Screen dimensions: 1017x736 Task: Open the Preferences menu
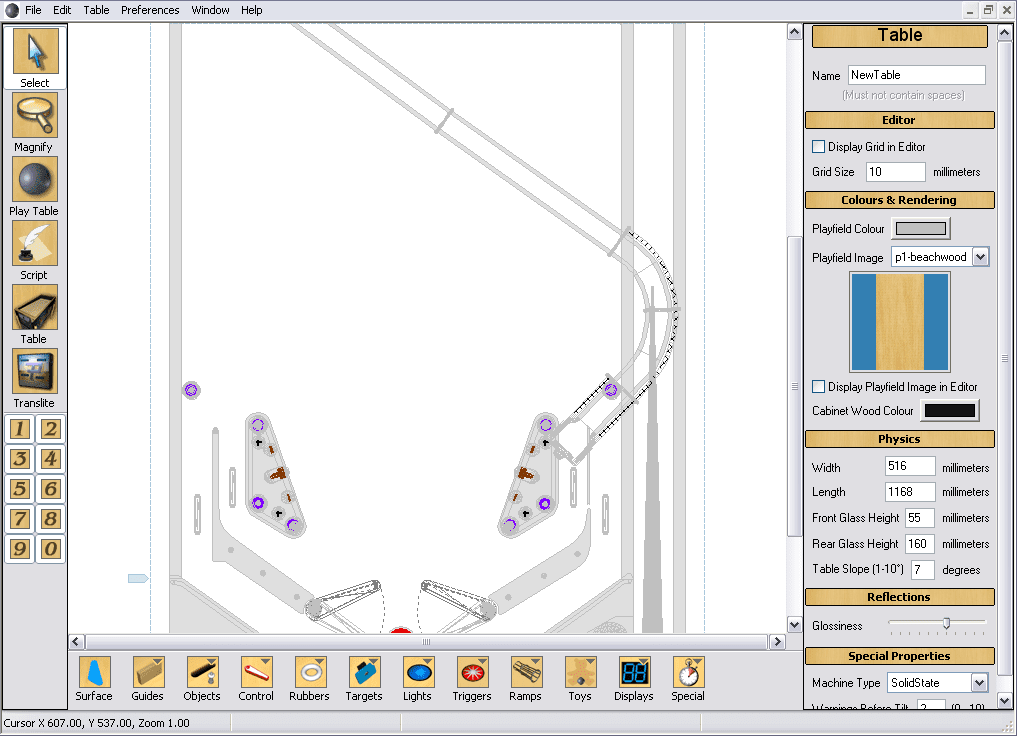(150, 10)
